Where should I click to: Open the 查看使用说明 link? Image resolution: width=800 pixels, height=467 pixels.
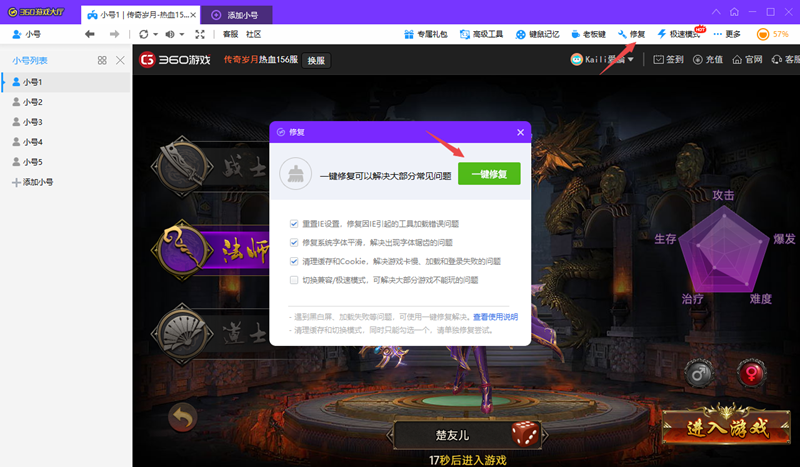495,317
